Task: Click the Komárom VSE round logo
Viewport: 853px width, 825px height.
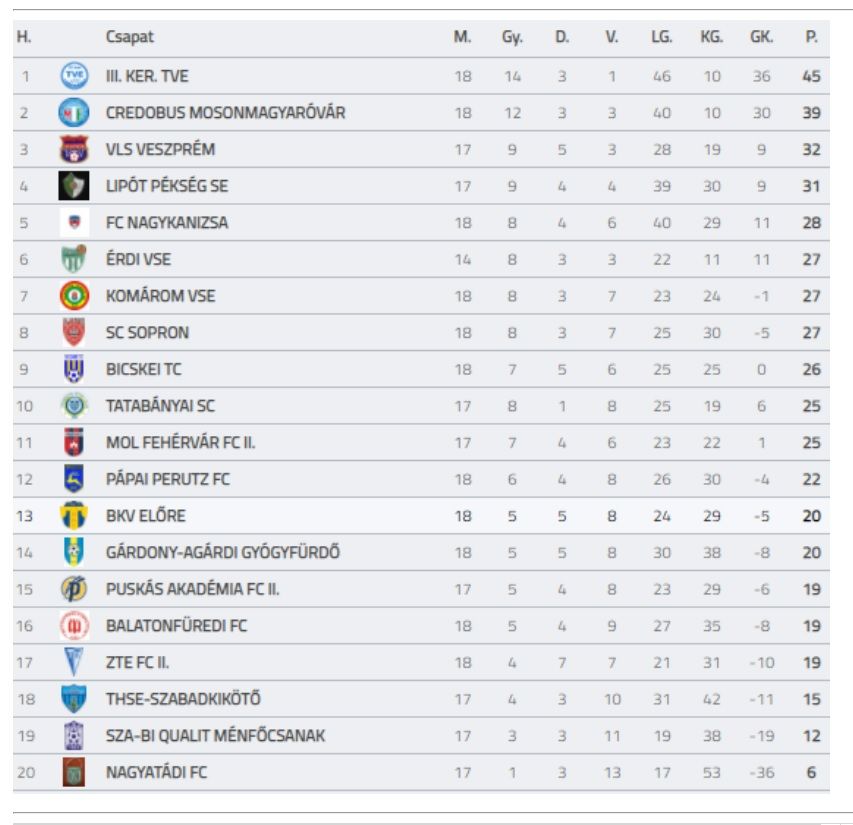Action: [x=74, y=296]
